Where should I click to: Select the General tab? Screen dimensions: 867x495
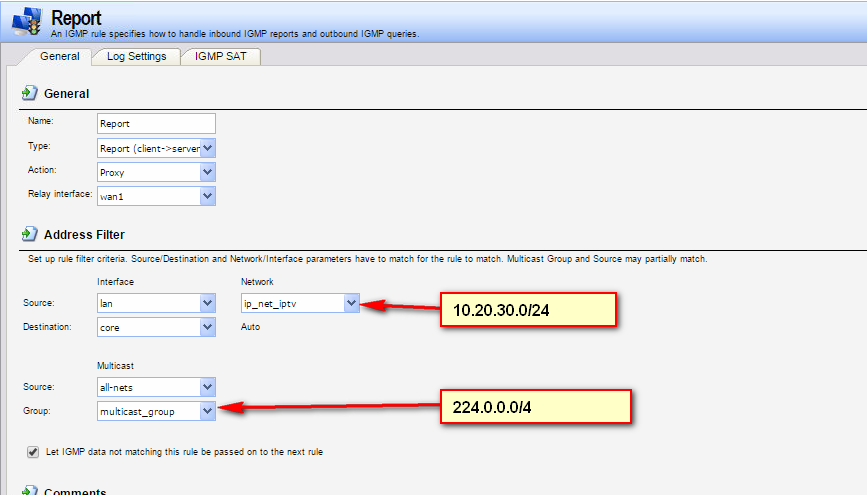pos(59,57)
